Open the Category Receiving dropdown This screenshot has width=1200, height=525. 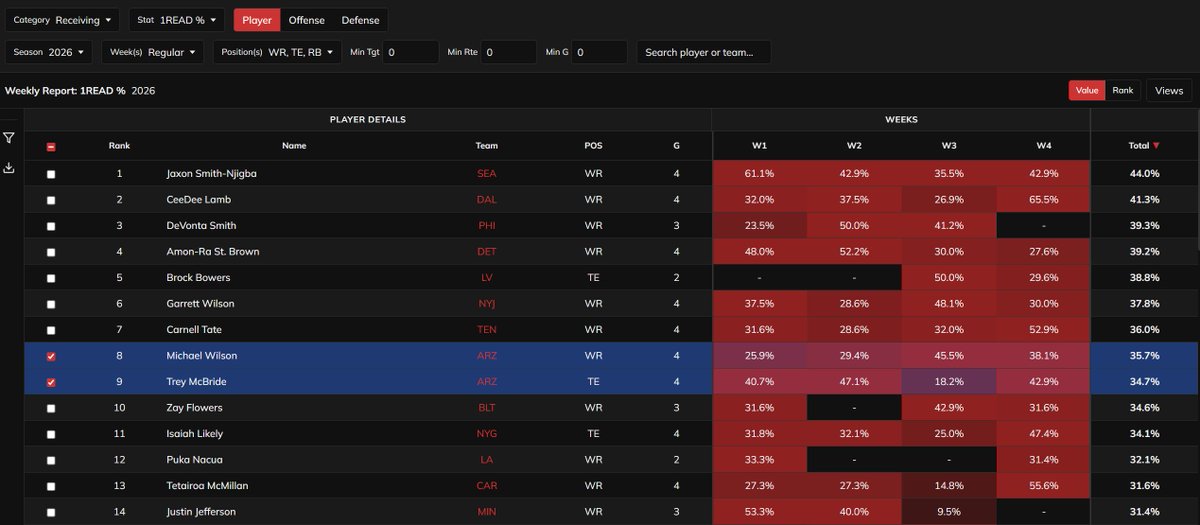[x=62, y=20]
